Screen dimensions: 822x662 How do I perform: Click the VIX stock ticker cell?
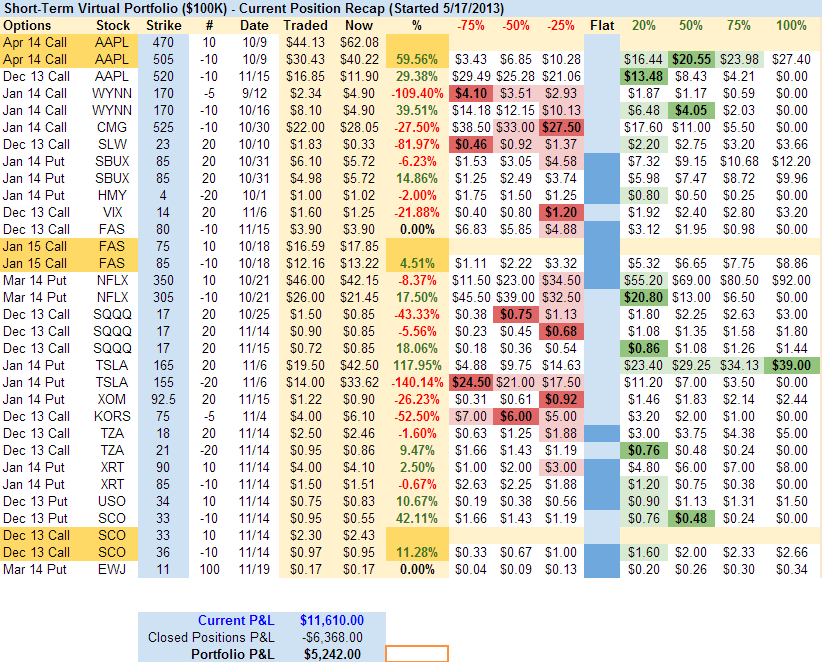[x=113, y=213]
